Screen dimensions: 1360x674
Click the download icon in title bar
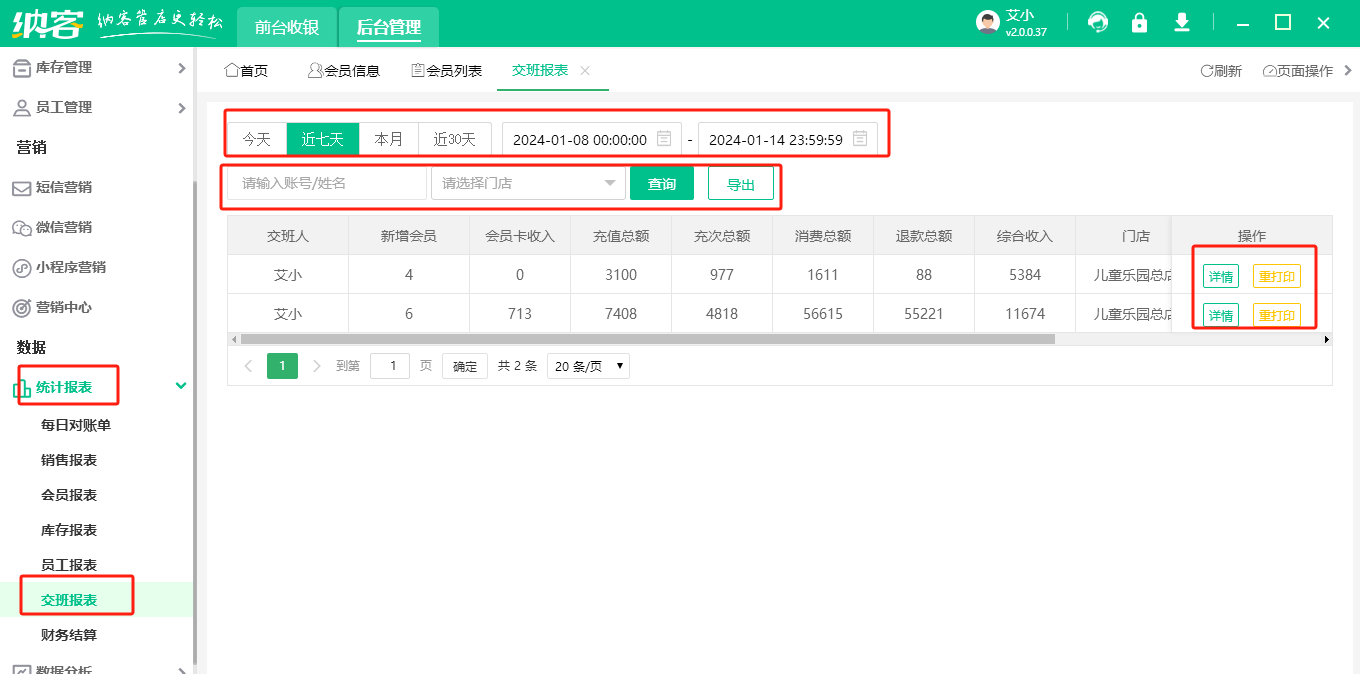[x=1181, y=23]
